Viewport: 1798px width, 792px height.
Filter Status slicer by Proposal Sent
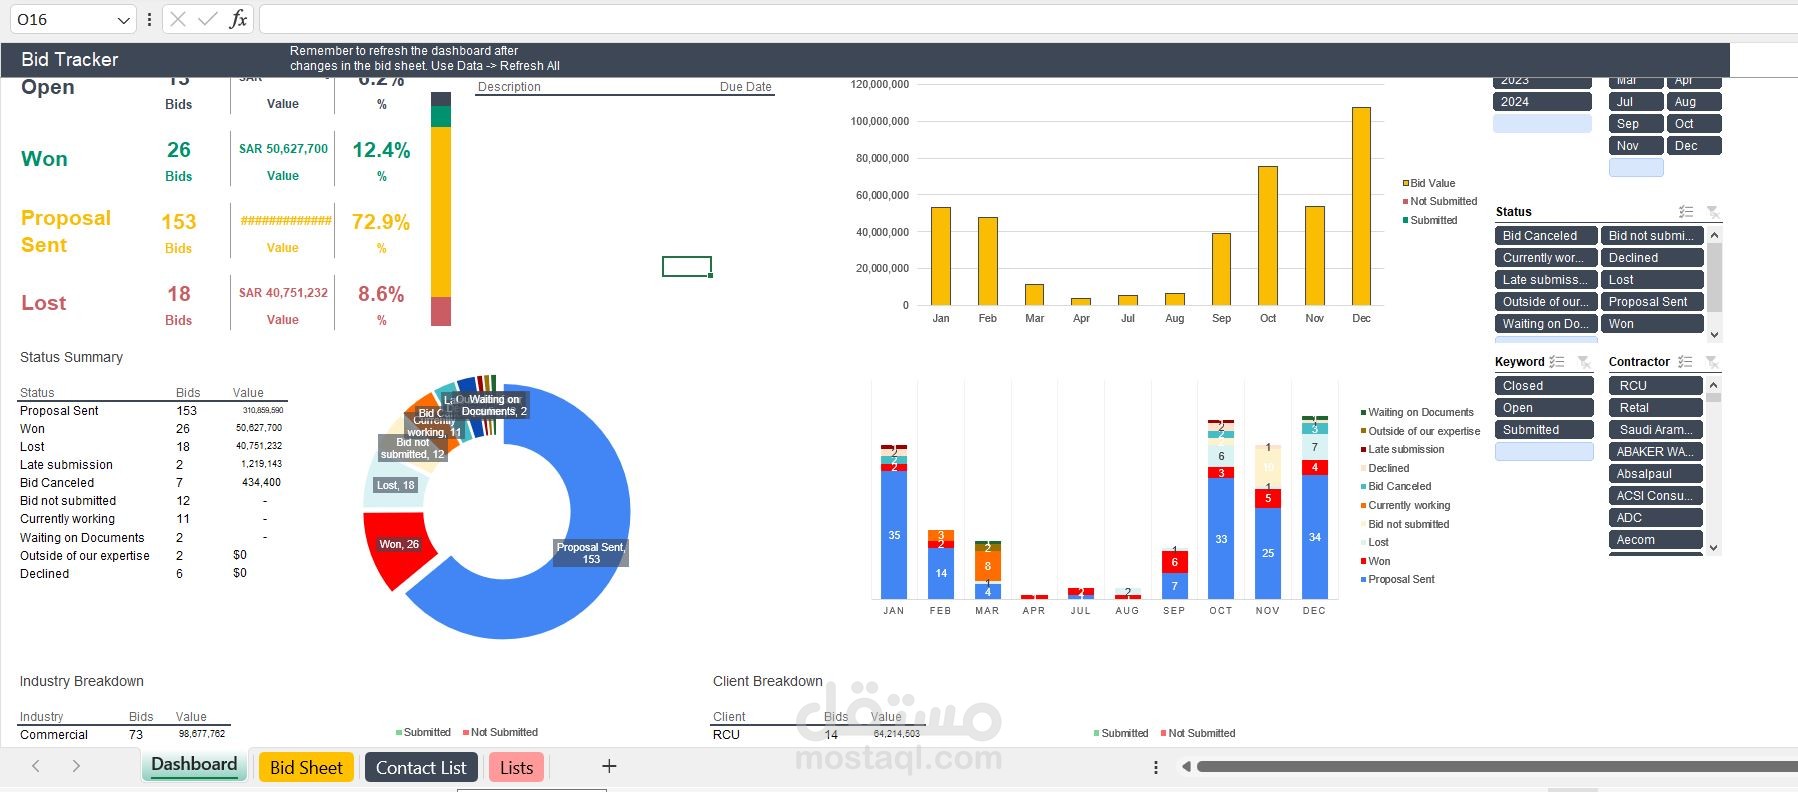pos(1652,302)
